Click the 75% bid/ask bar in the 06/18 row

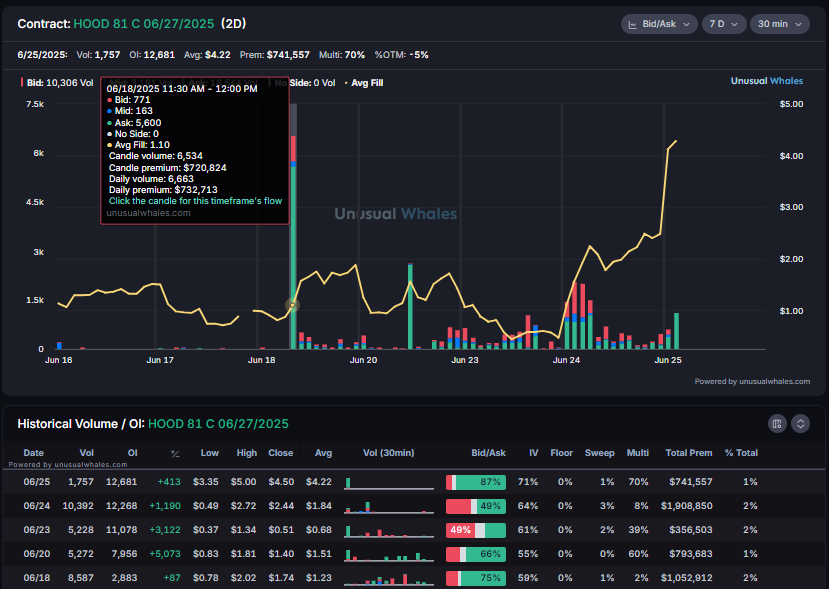point(476,578)
